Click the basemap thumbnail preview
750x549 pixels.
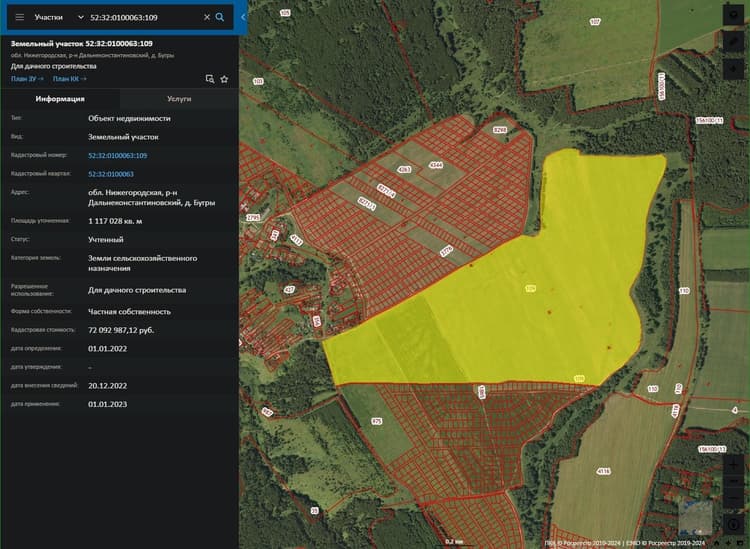696,517
